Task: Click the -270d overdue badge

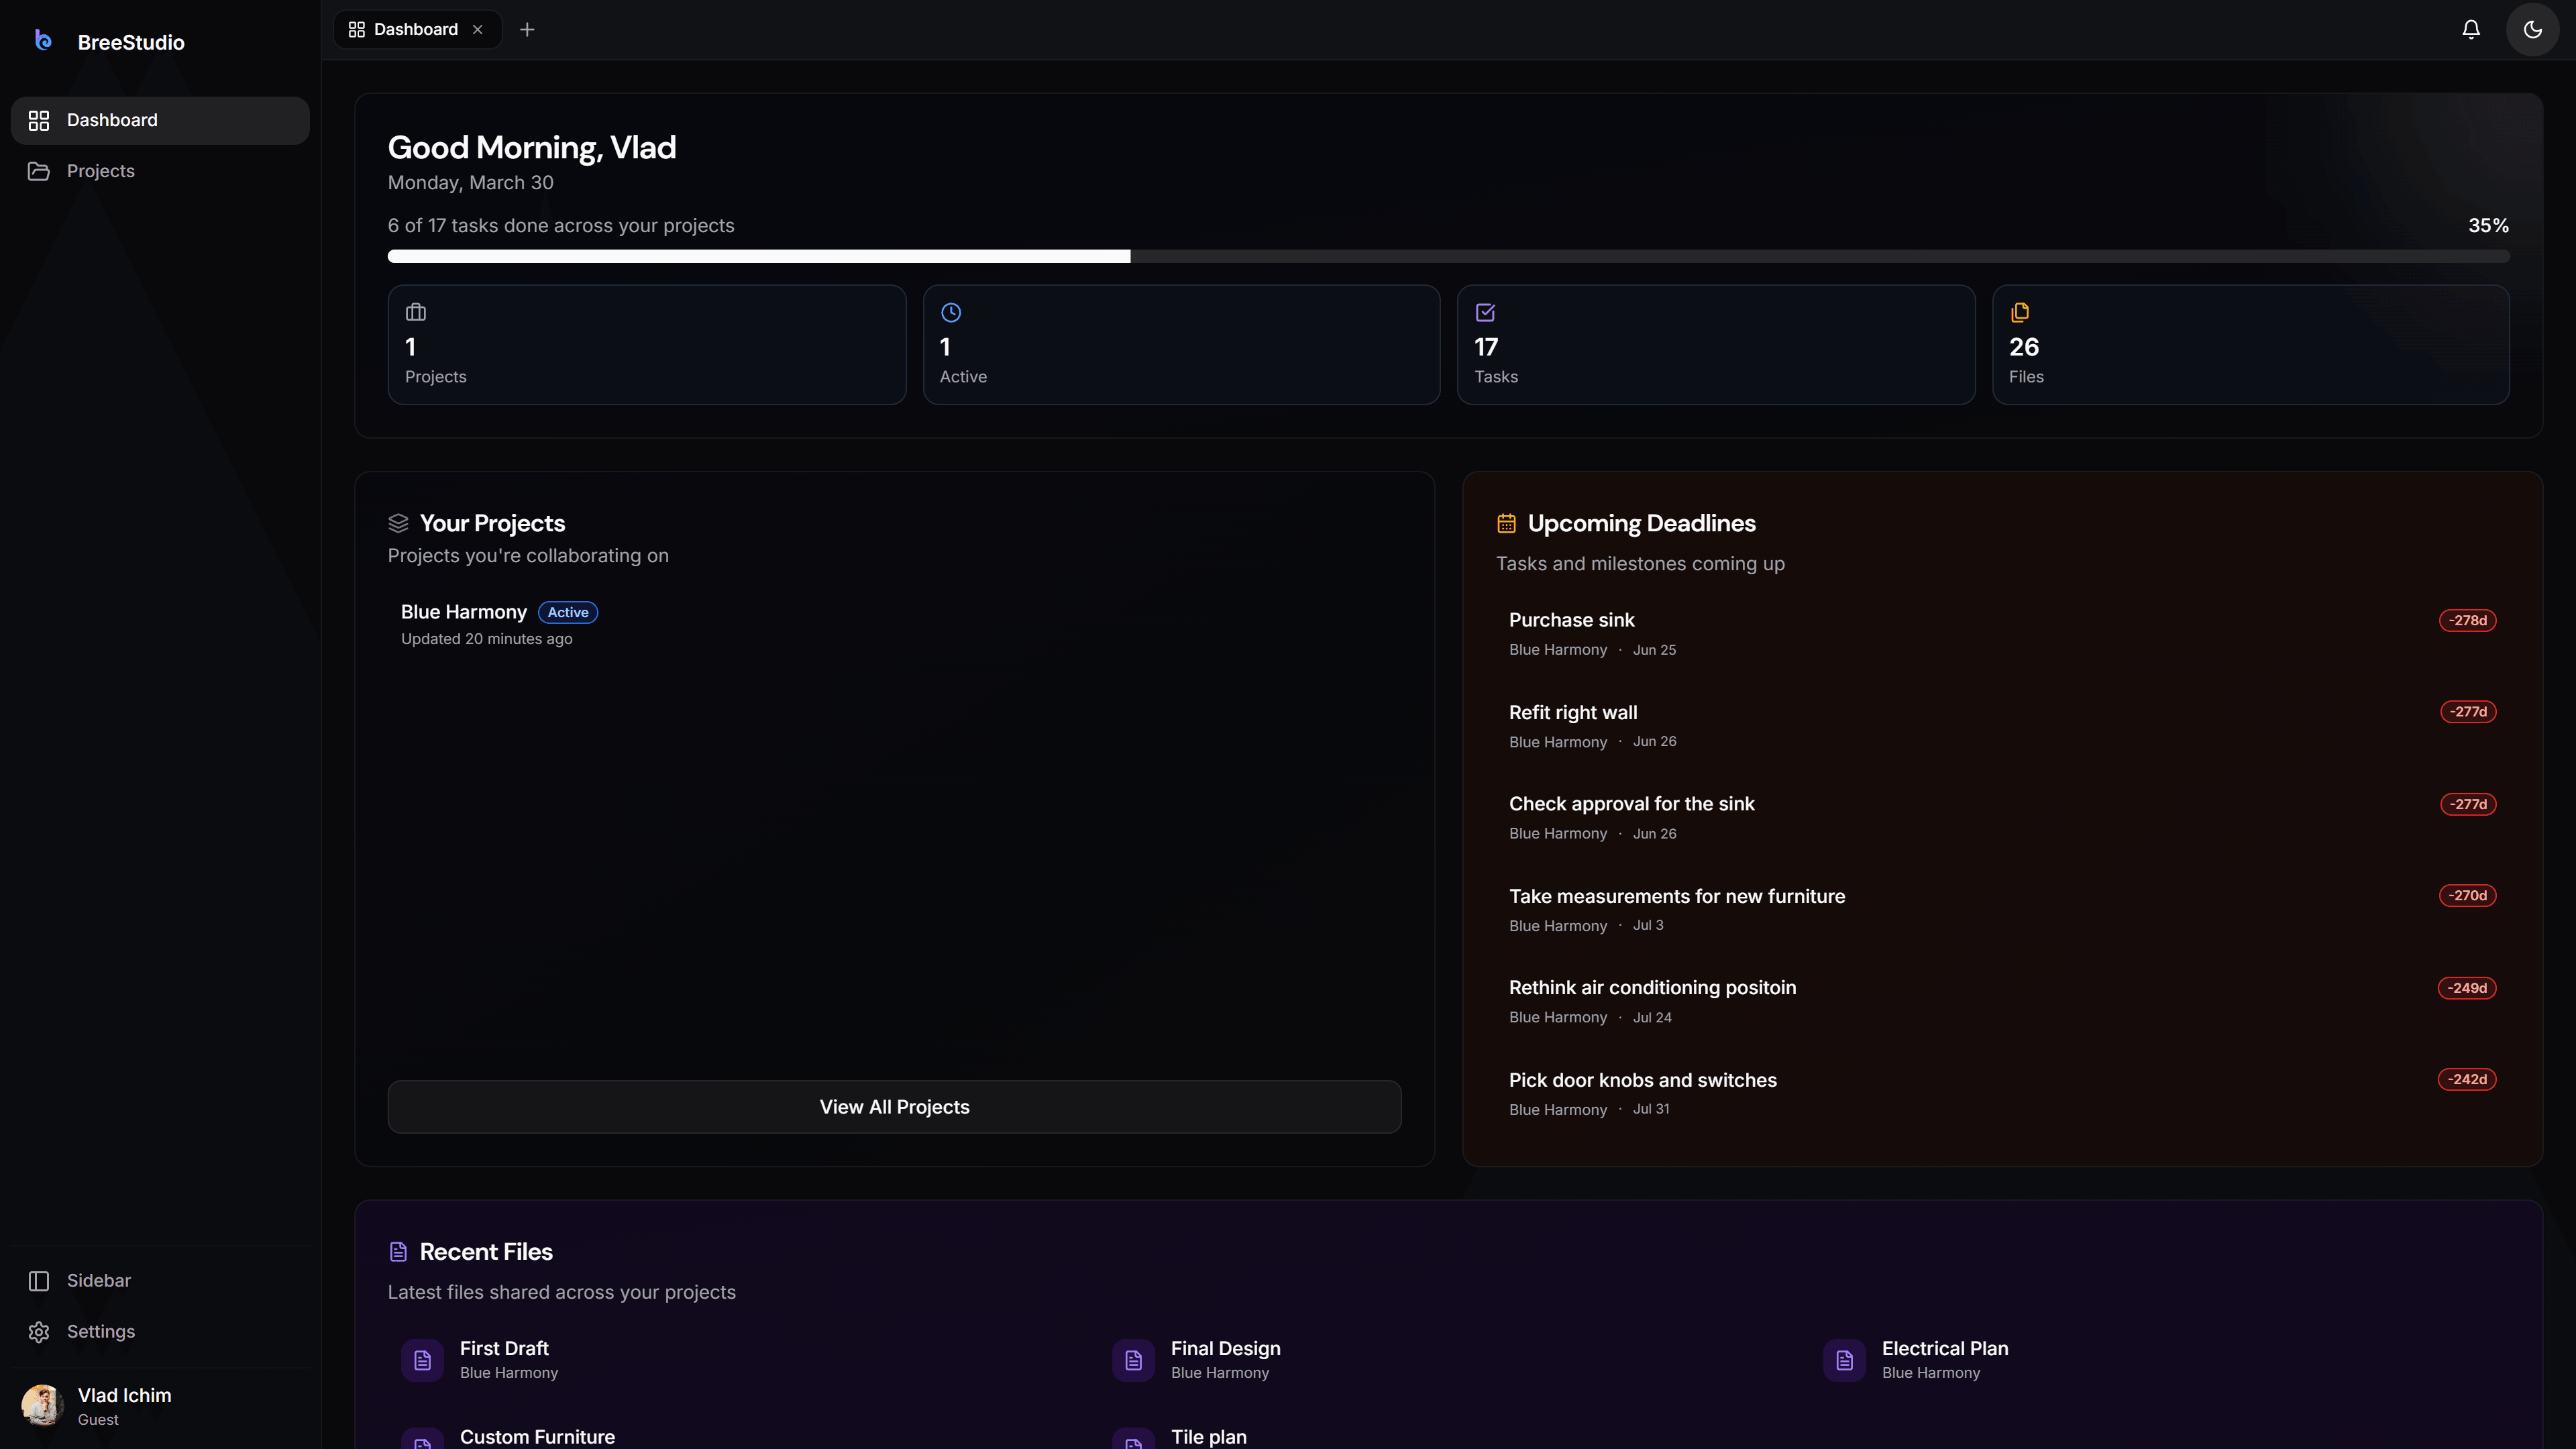Action: point(2467,895)
